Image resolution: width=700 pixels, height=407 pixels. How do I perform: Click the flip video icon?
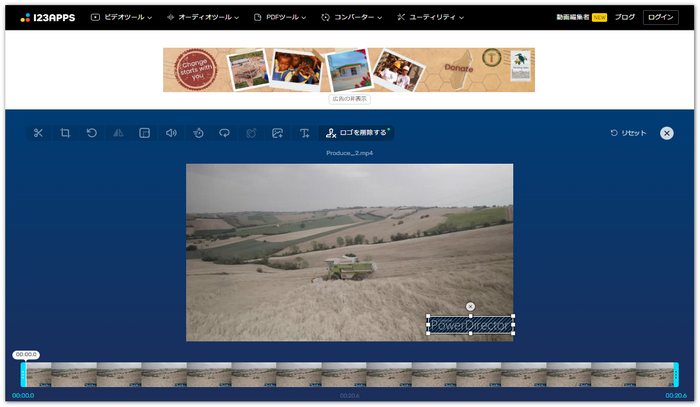click(118, 133)
